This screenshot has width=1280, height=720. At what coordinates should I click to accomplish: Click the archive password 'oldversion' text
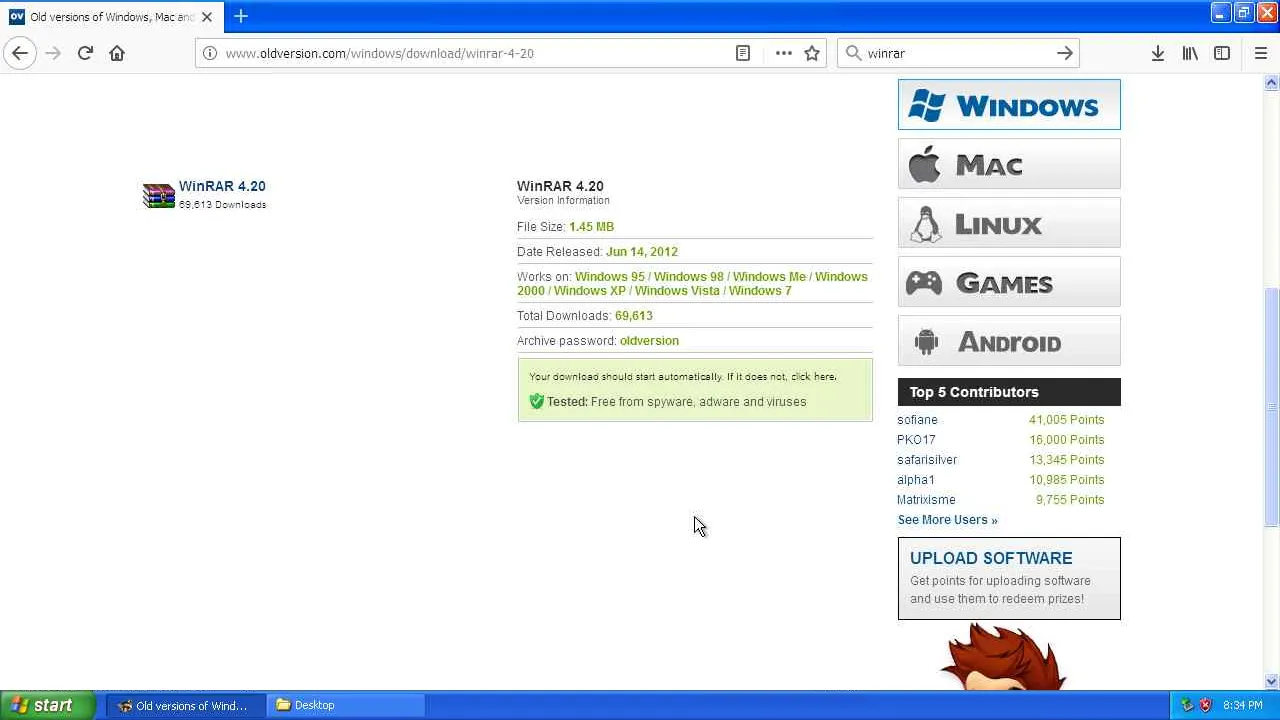pos(649,341)
